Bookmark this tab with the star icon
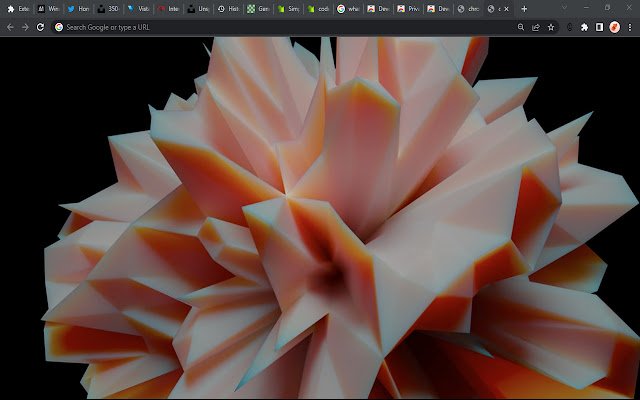The image size is (640, 400). click(551, 27)
